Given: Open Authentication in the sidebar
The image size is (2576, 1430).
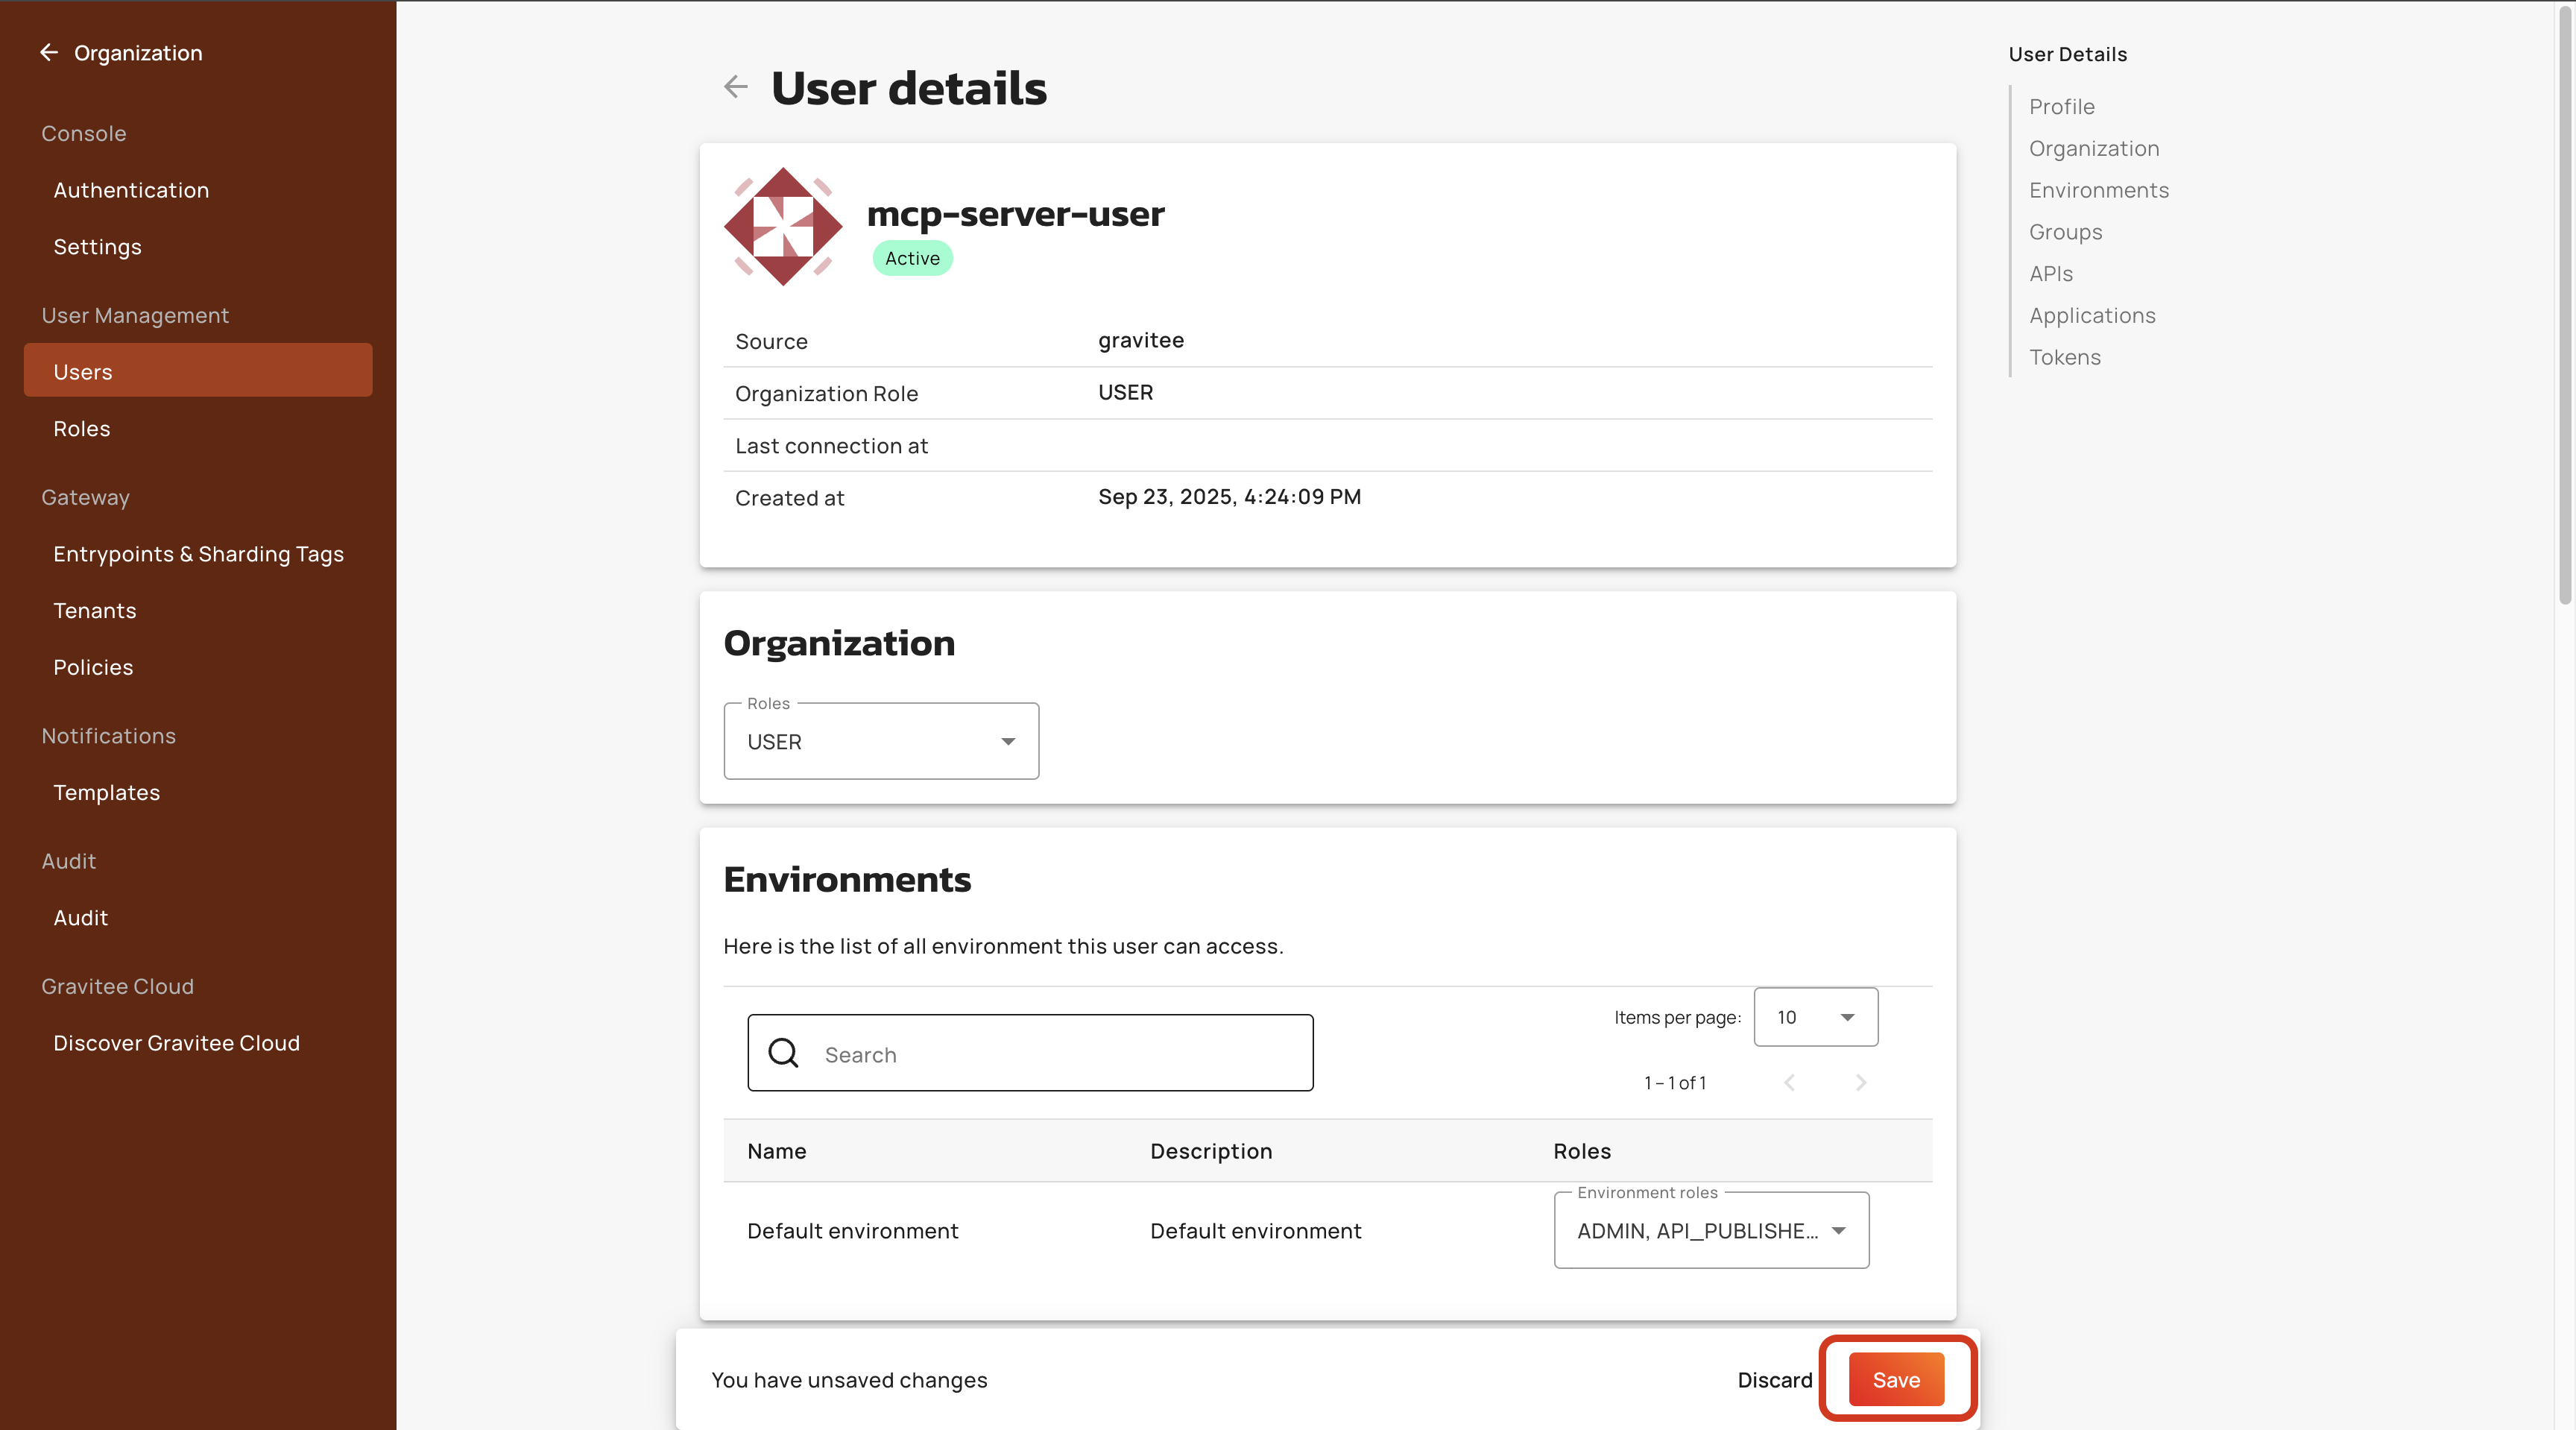Looking at the screenshot, I should click(131, 190).
